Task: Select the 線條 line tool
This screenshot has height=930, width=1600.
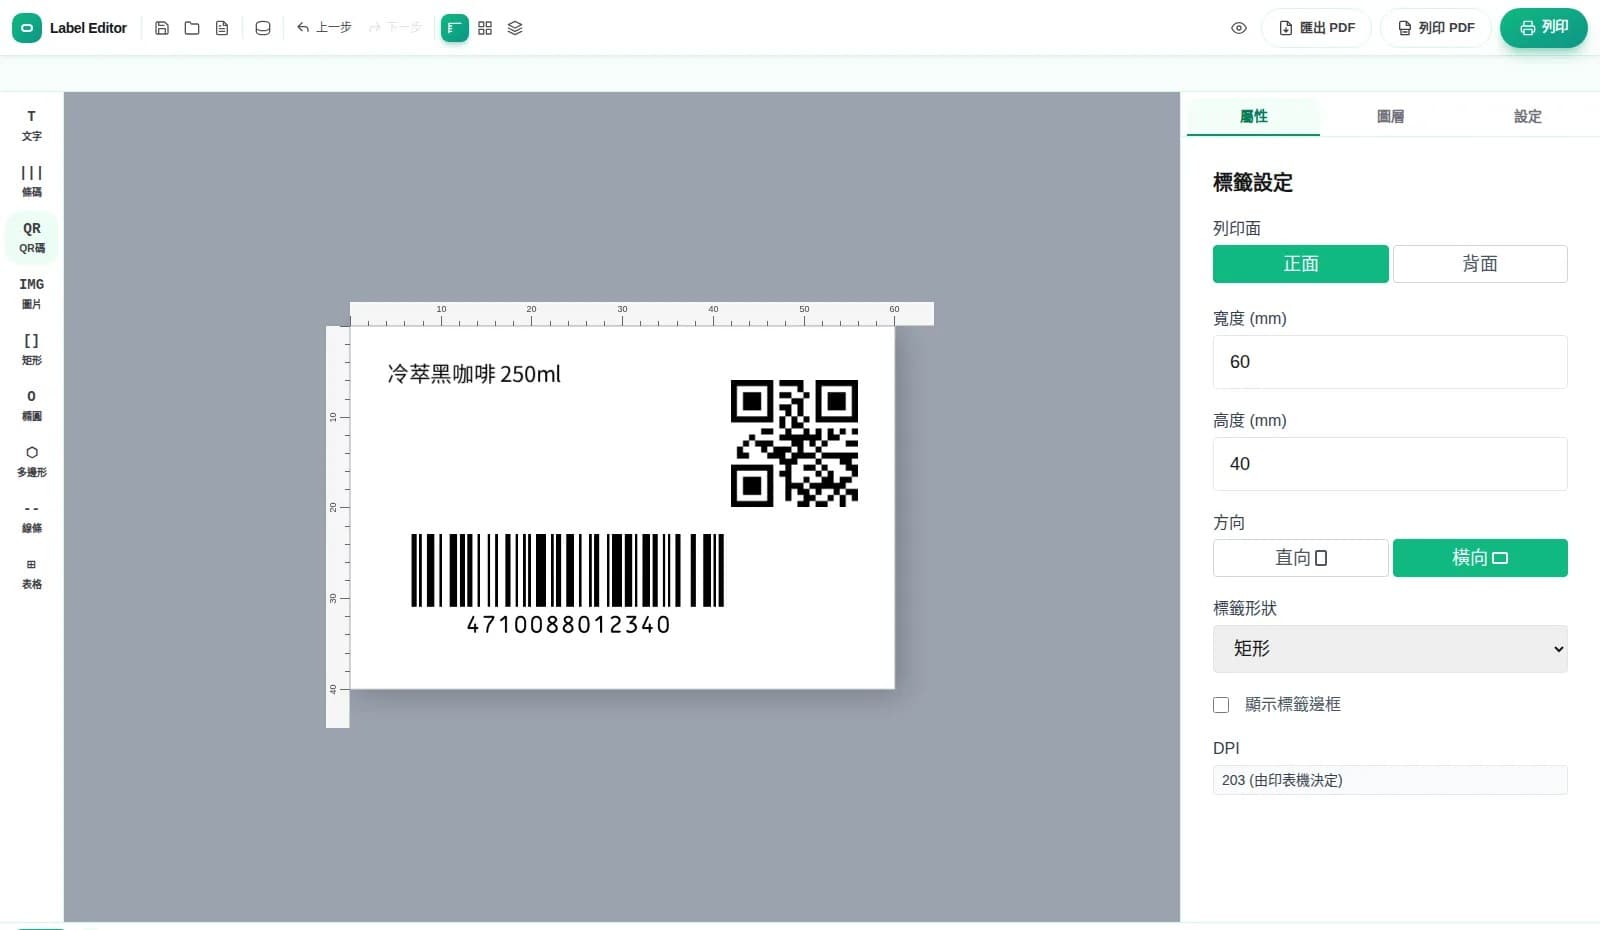Action: (32, 517)
